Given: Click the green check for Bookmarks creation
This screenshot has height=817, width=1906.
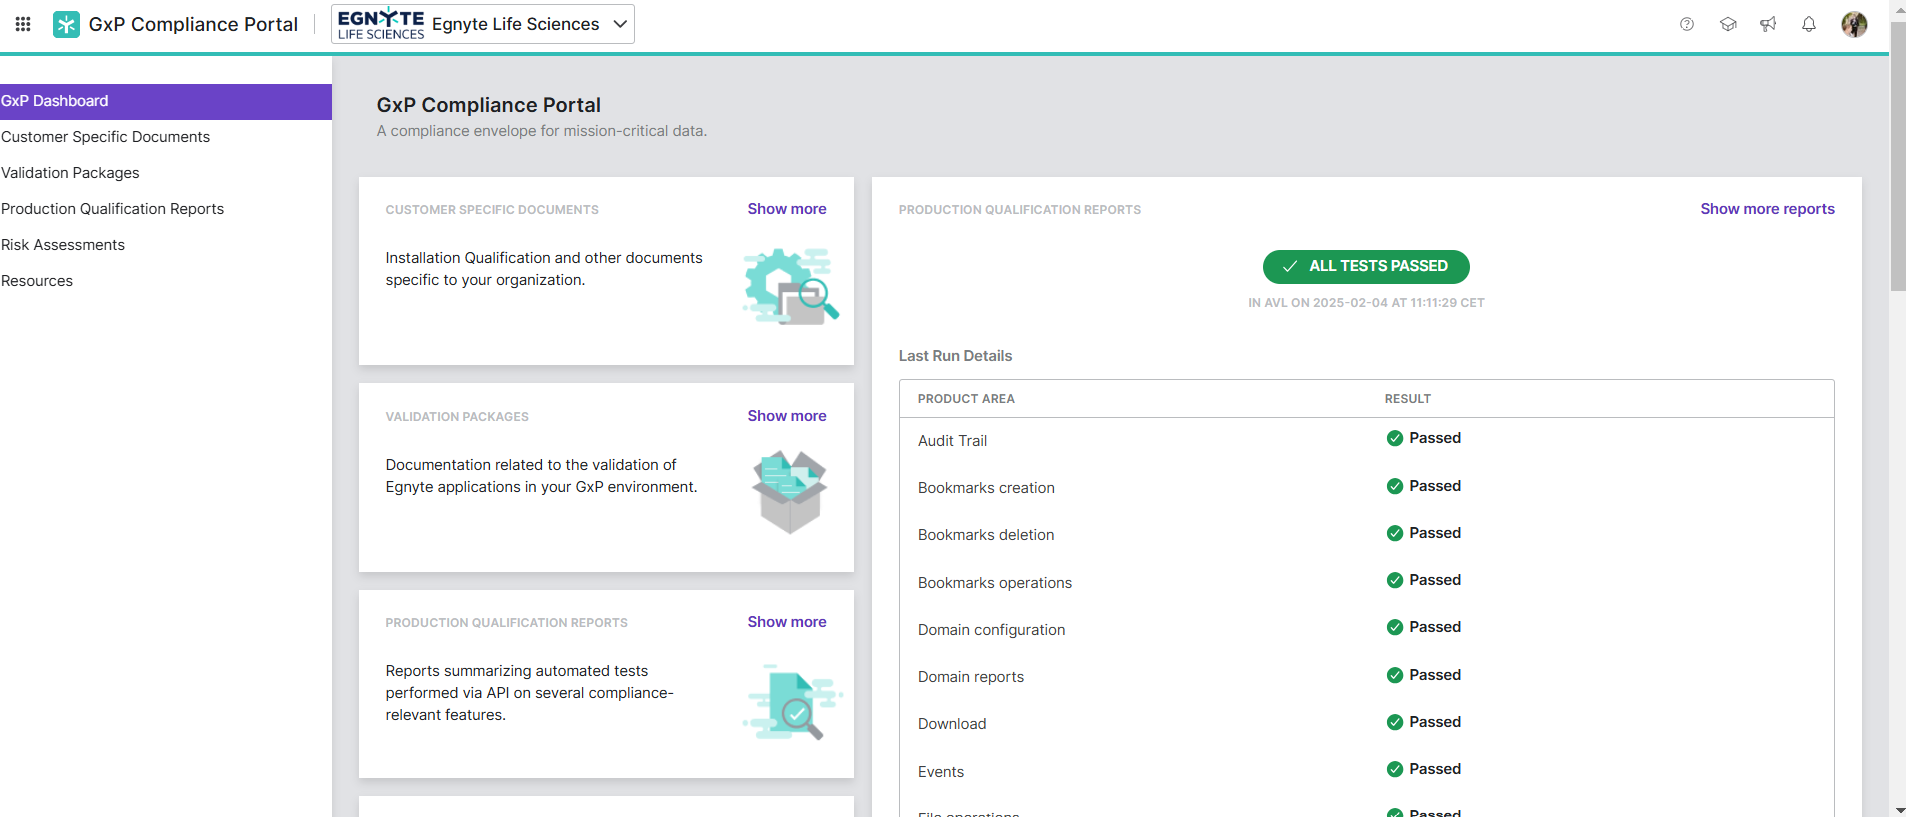Looking at the screenshot, I should click(x=1395, y=486).
